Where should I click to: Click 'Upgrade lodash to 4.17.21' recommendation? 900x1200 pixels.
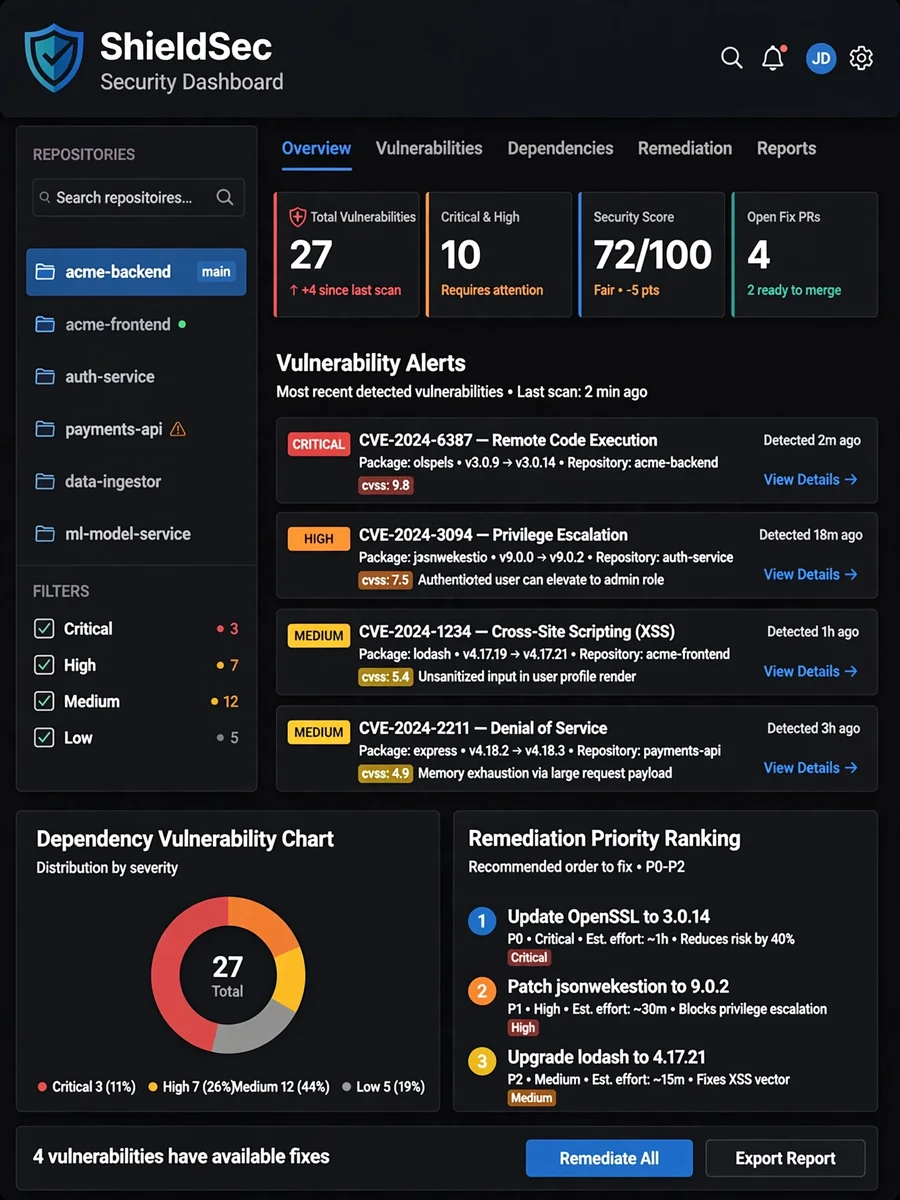tap(609, 1056)
